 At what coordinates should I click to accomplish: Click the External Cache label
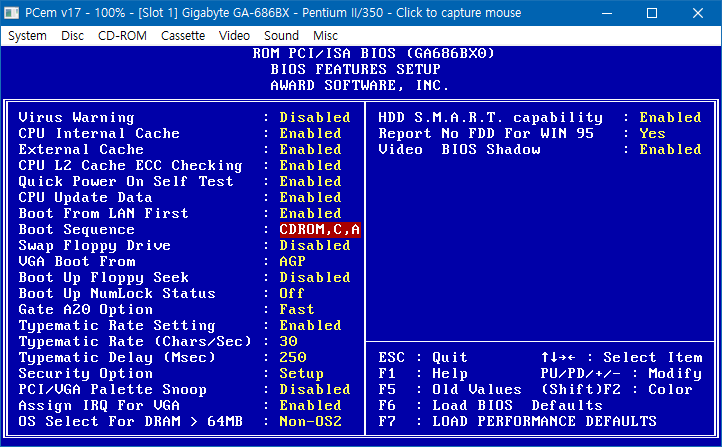(x=81, y=149)
